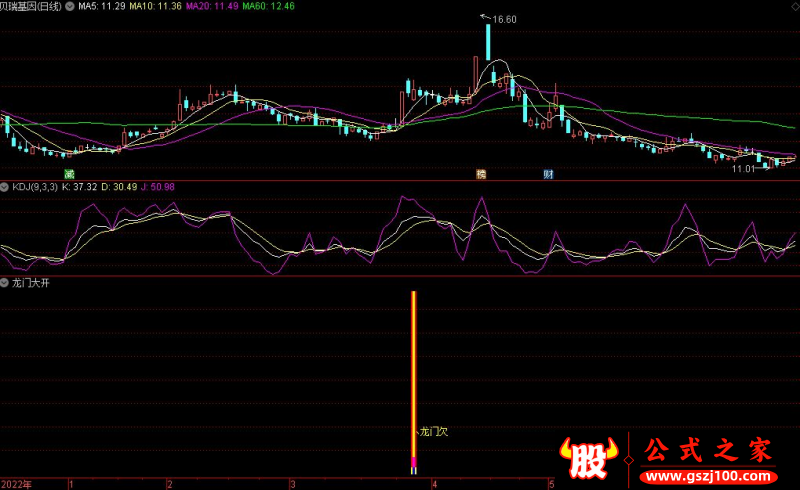
Task: Click the orange 腾 event marker icon
Action: tap(481, 174)
